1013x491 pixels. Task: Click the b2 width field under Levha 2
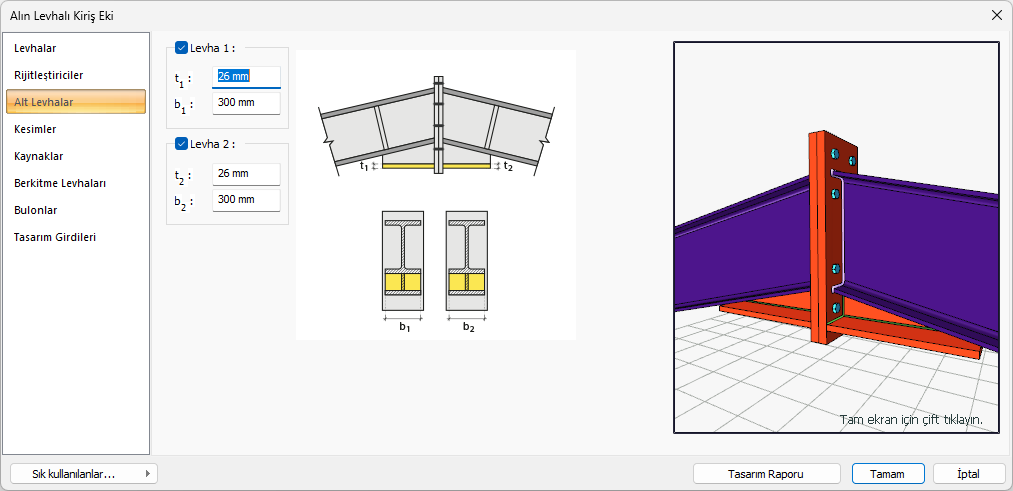246,200
